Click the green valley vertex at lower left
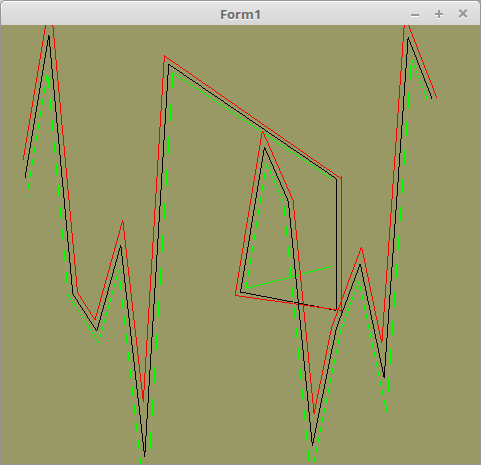The width and height of the screenshot is (481, 465). [x=98, y=342]
